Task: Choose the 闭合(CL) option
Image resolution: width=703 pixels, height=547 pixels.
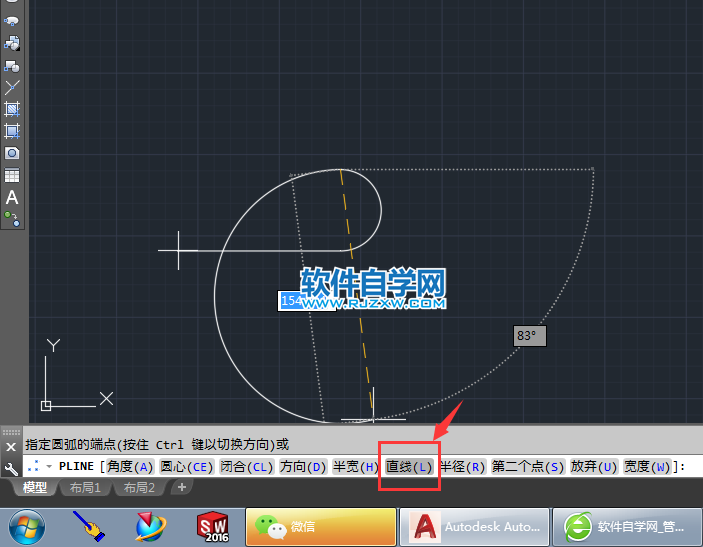Action: click(x=246, y=467)
